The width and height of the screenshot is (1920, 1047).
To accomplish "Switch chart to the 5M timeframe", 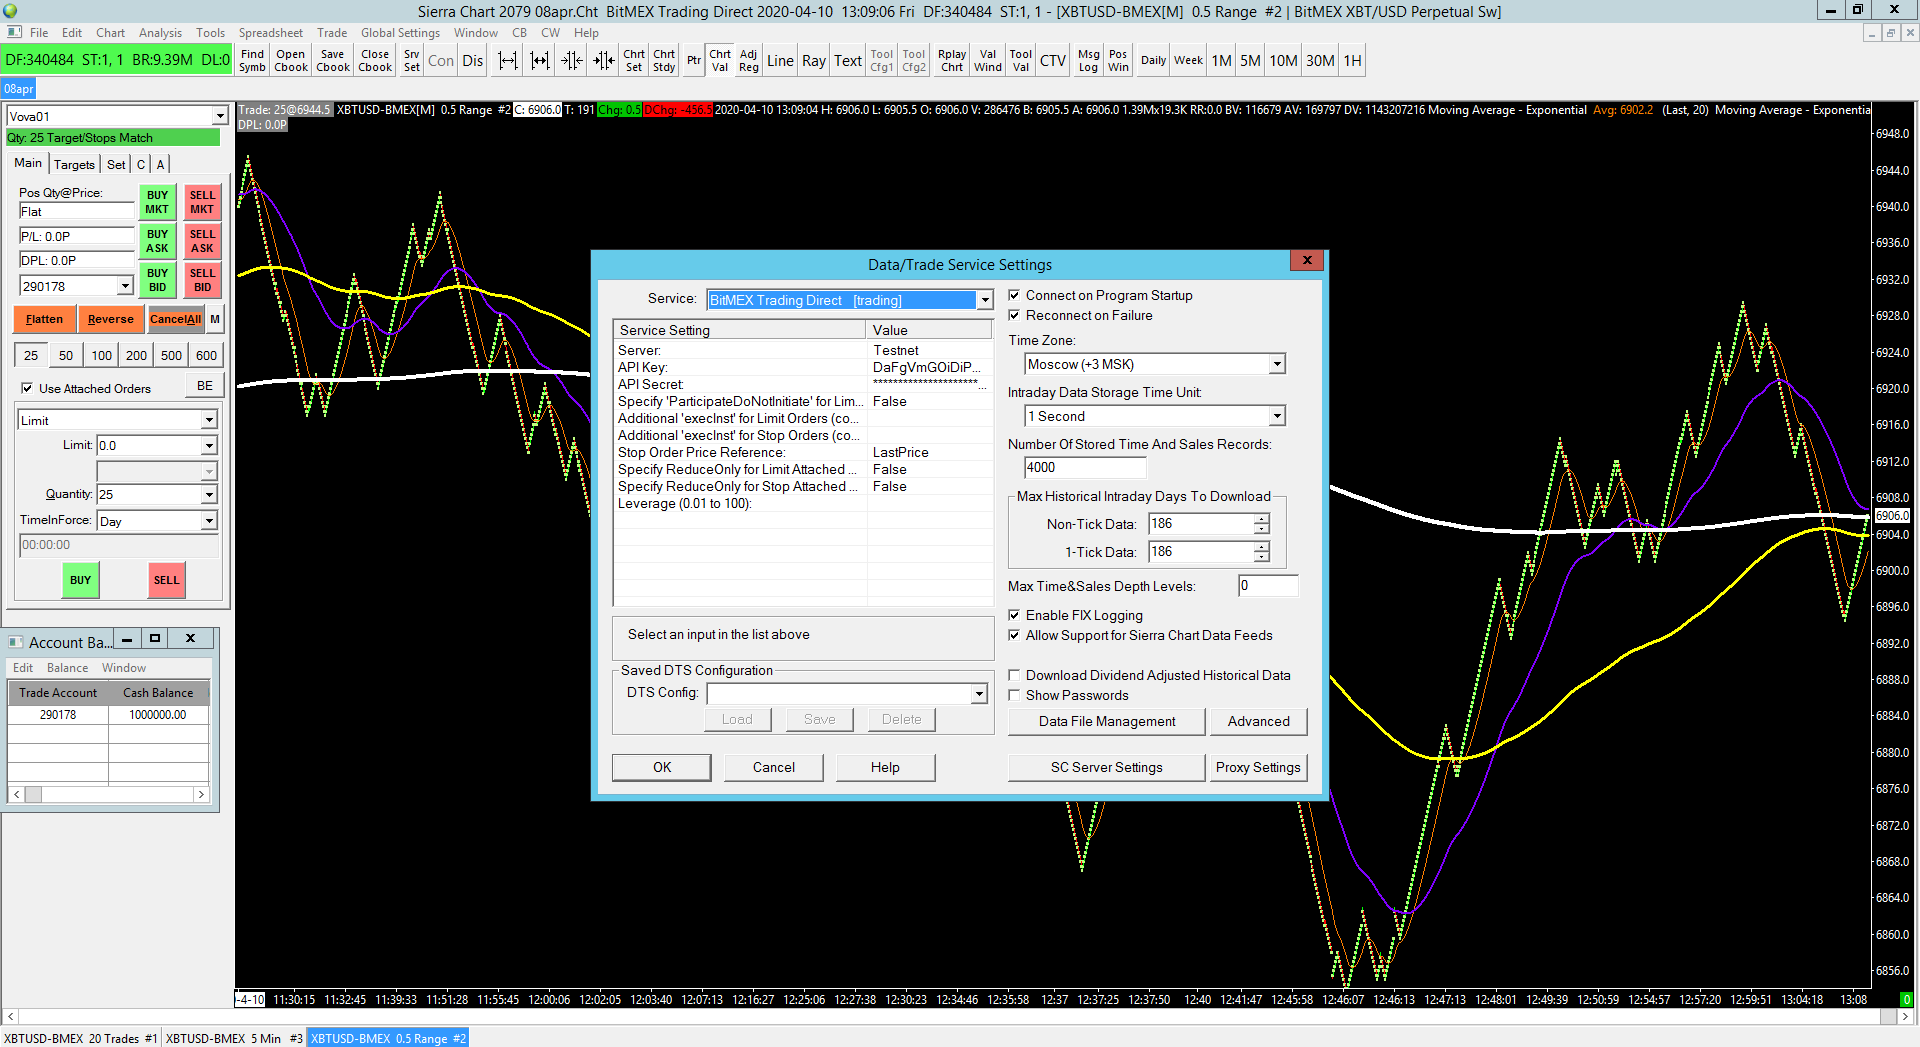I will tap(1250, 61).
